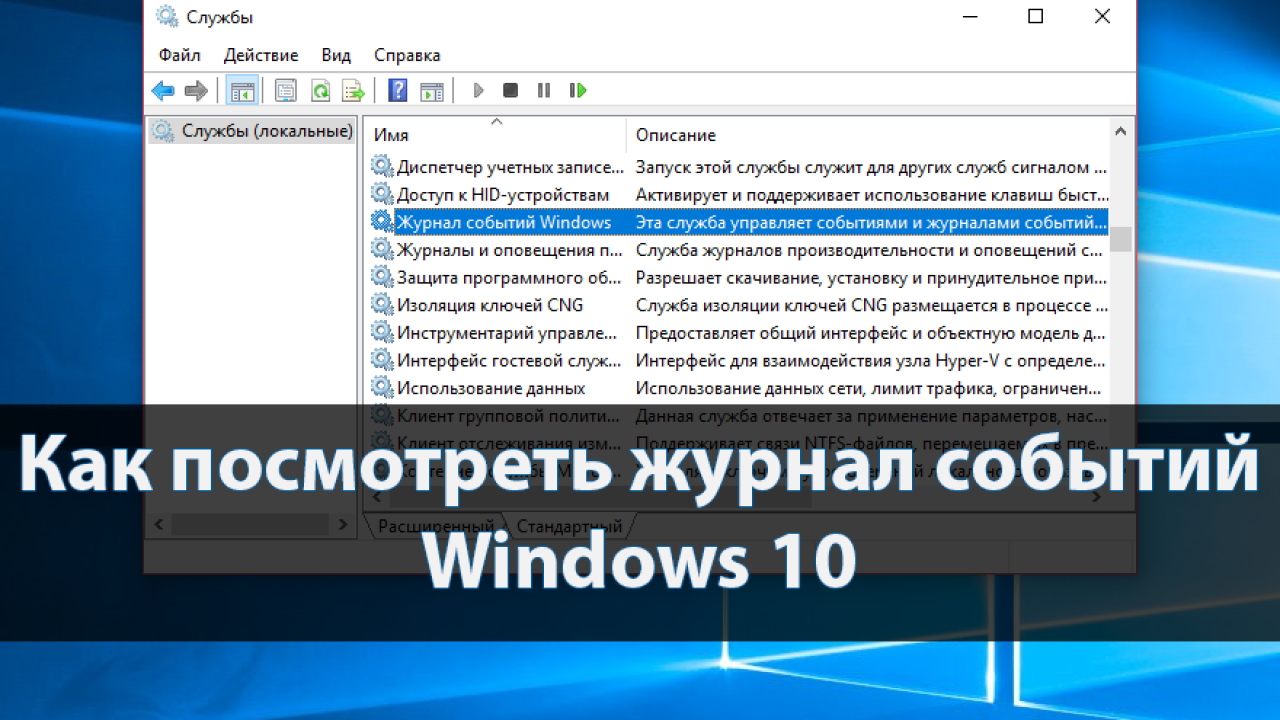Open the Действие menu

click(x=261, y=55)
